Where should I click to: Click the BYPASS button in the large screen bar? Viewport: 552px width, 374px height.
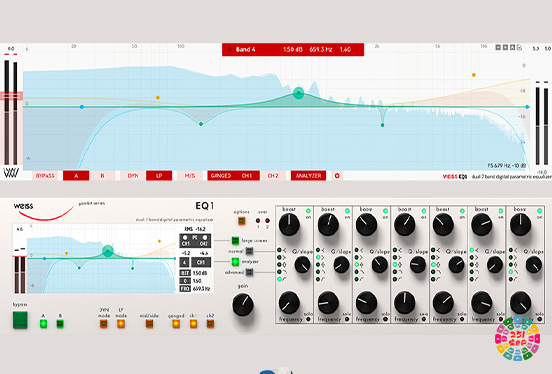(x=45, y=175)
